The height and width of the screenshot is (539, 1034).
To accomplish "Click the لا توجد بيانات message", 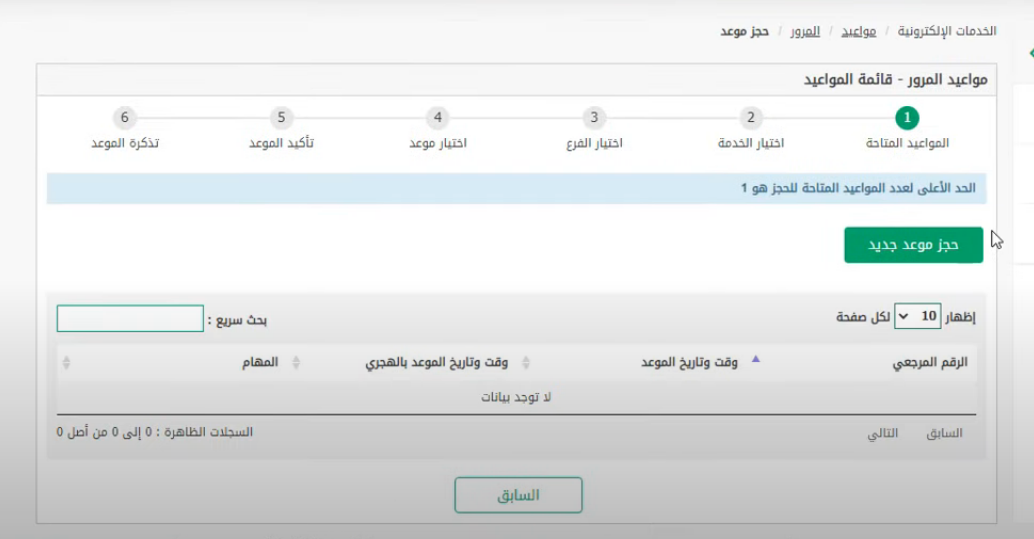I will point(516,397).
